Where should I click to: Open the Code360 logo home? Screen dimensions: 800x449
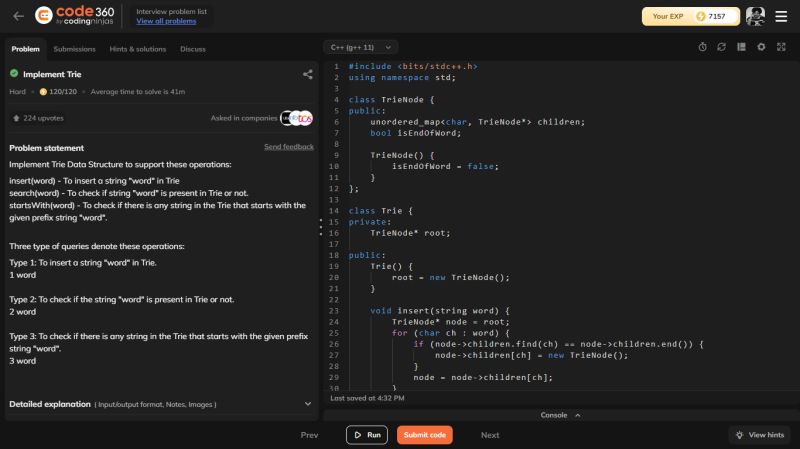74,15
